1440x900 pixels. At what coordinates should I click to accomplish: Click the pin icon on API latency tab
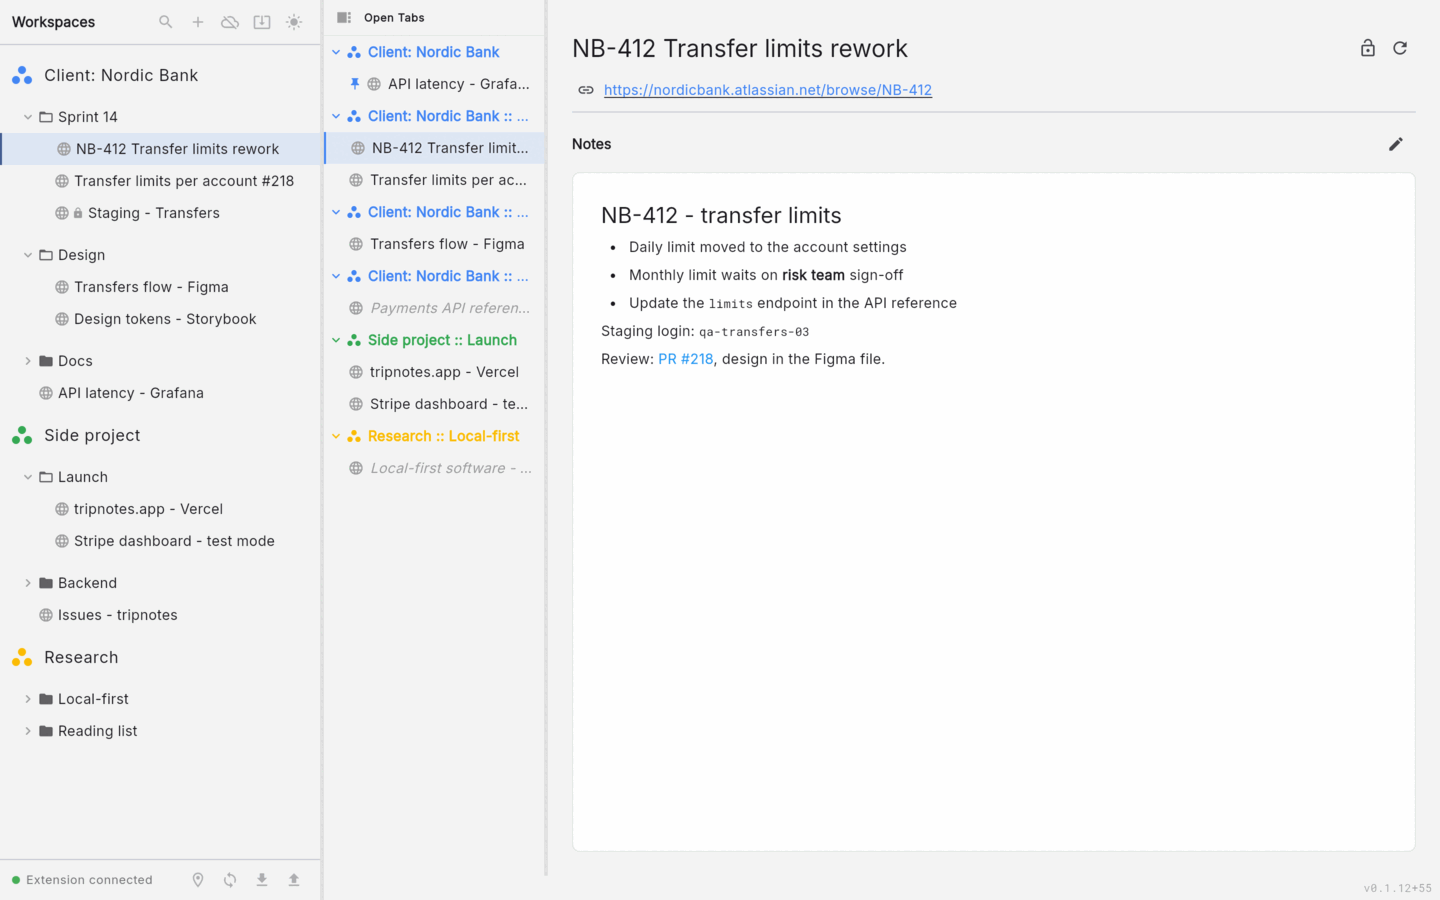pyautogui.click(x=354, y=84)
